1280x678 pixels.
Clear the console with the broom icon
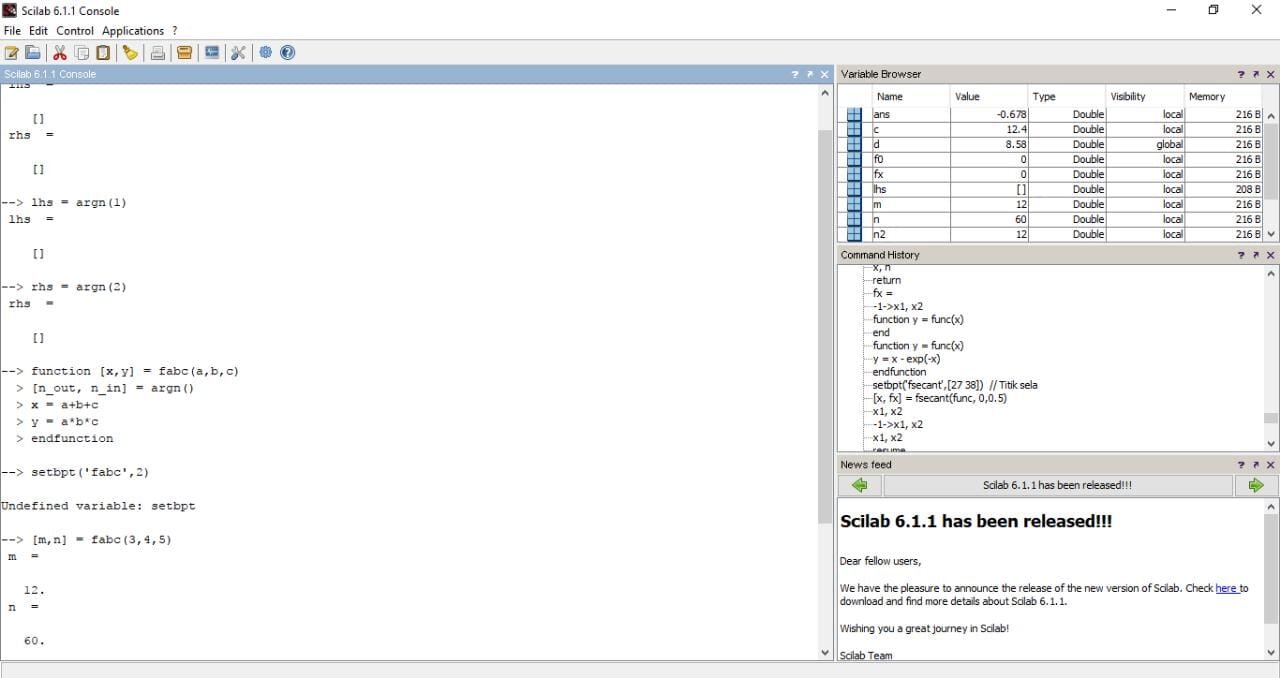pyautogui.click(x=130, y=53)
